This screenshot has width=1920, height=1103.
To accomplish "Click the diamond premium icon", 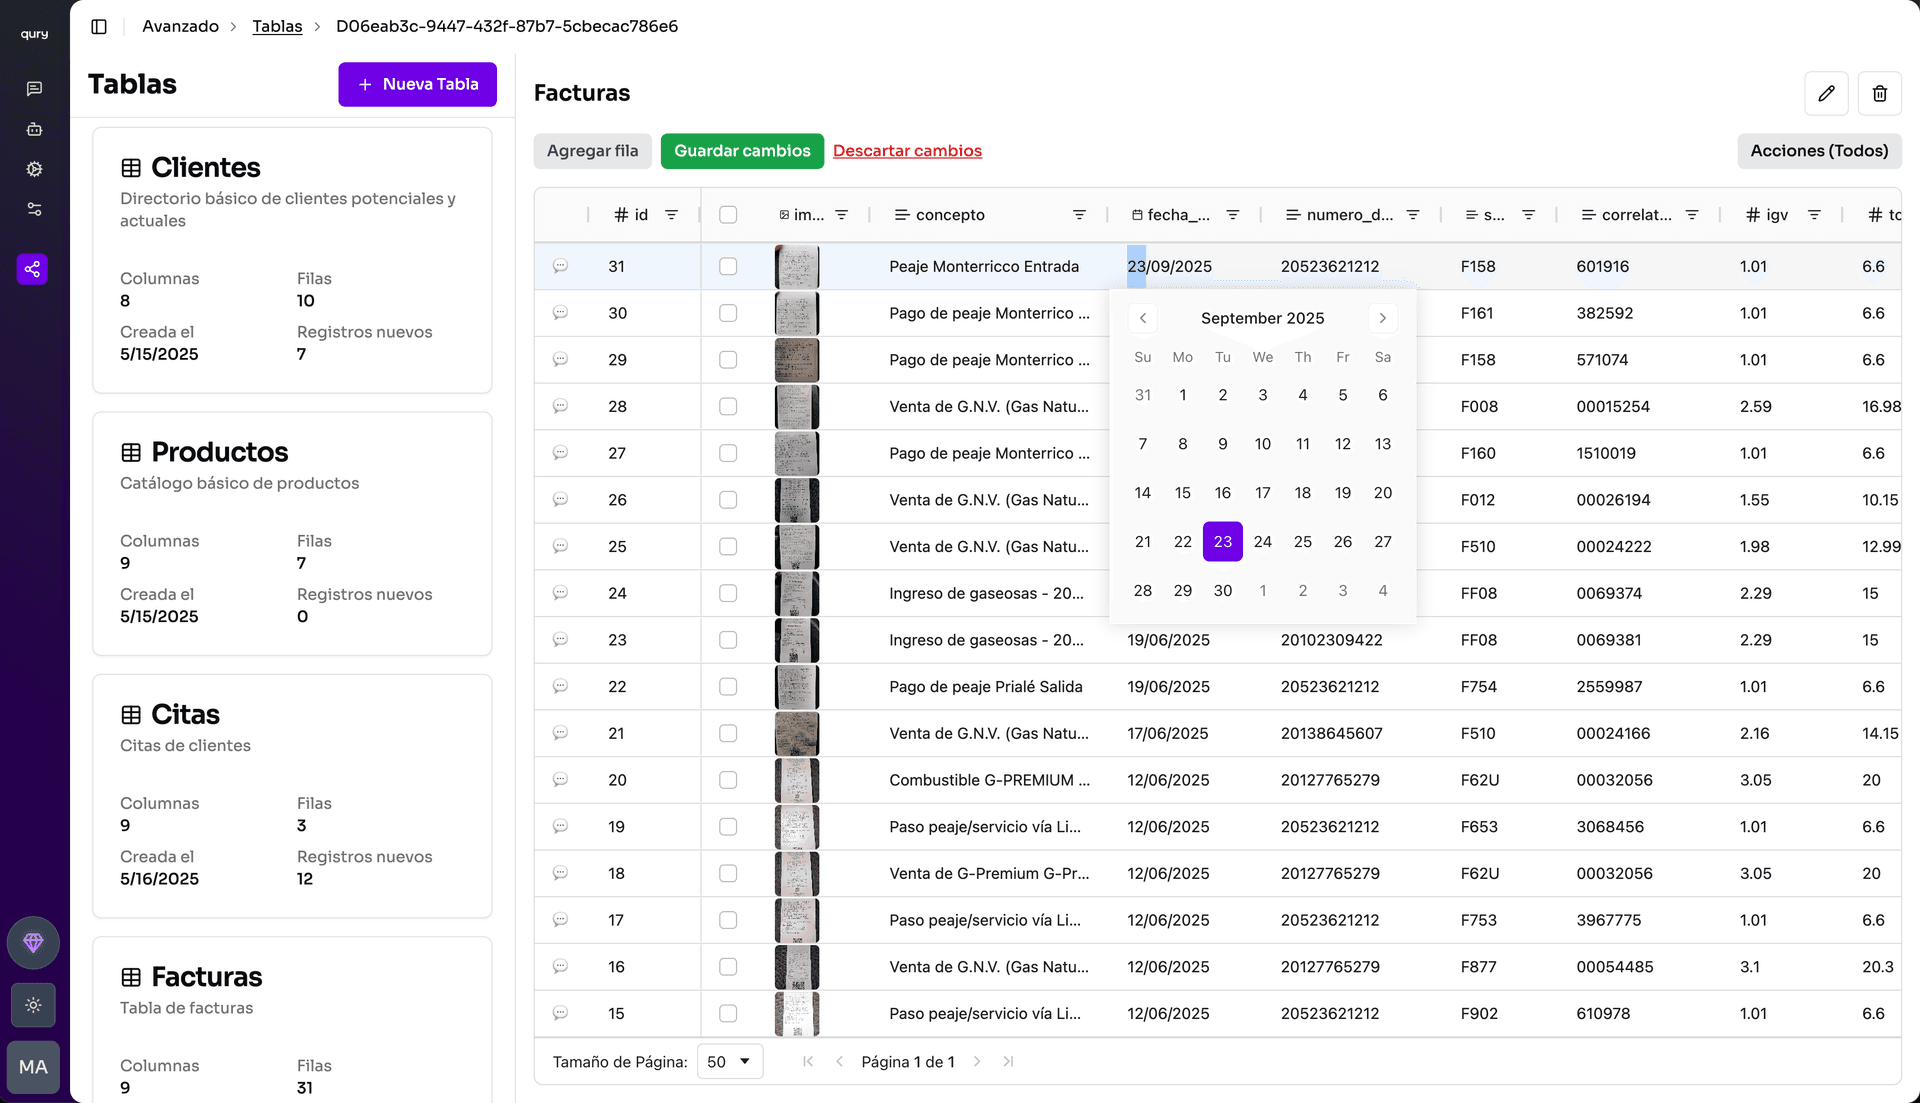I will tap(33, 943).
